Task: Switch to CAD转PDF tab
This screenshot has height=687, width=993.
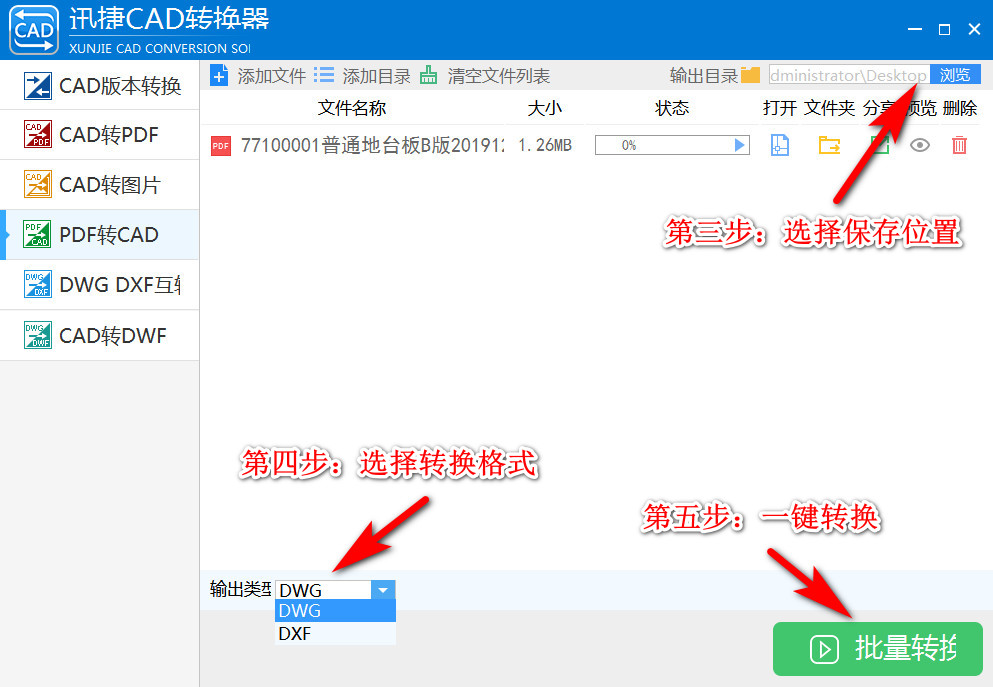Action: [x=99, y=135]
